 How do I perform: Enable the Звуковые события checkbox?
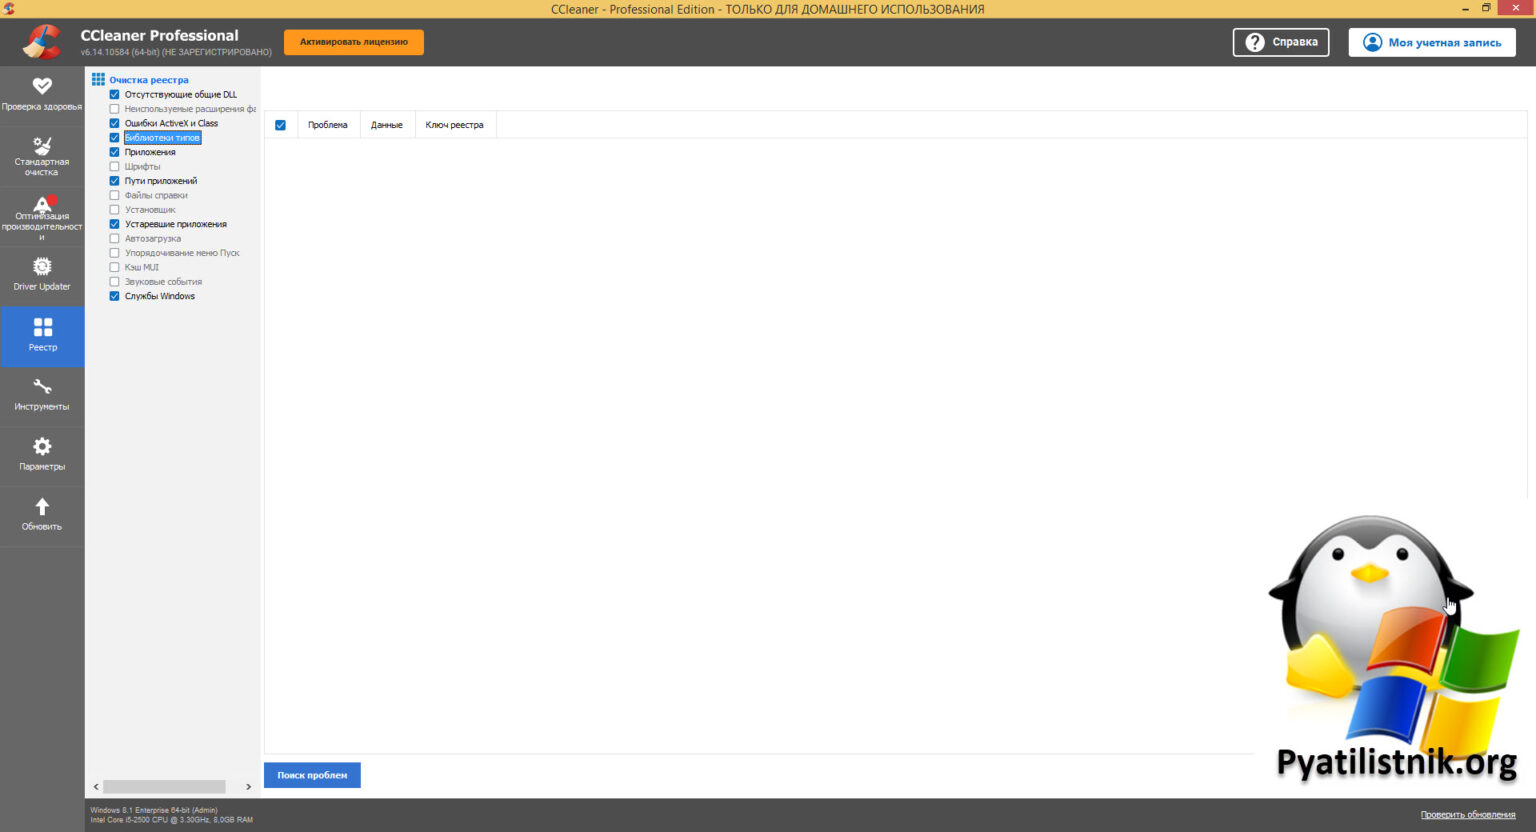[x=114, y=282]
